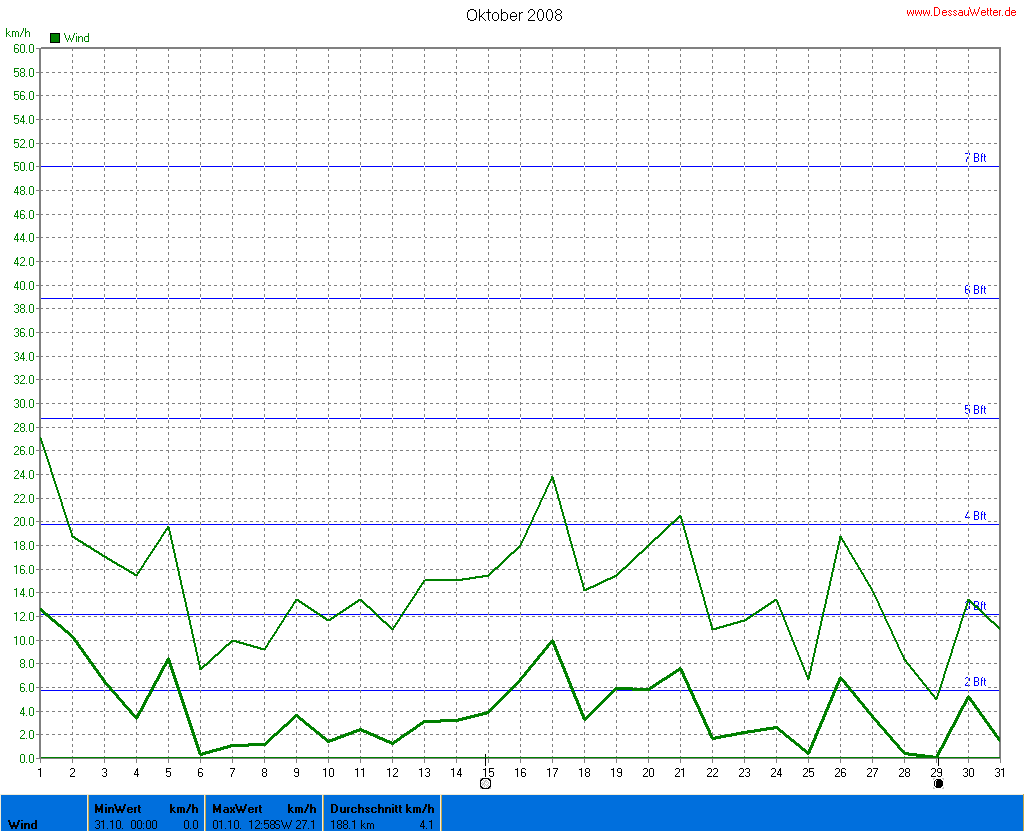
Task: Click the 2 Bft line label
Action: coord(975,682)
